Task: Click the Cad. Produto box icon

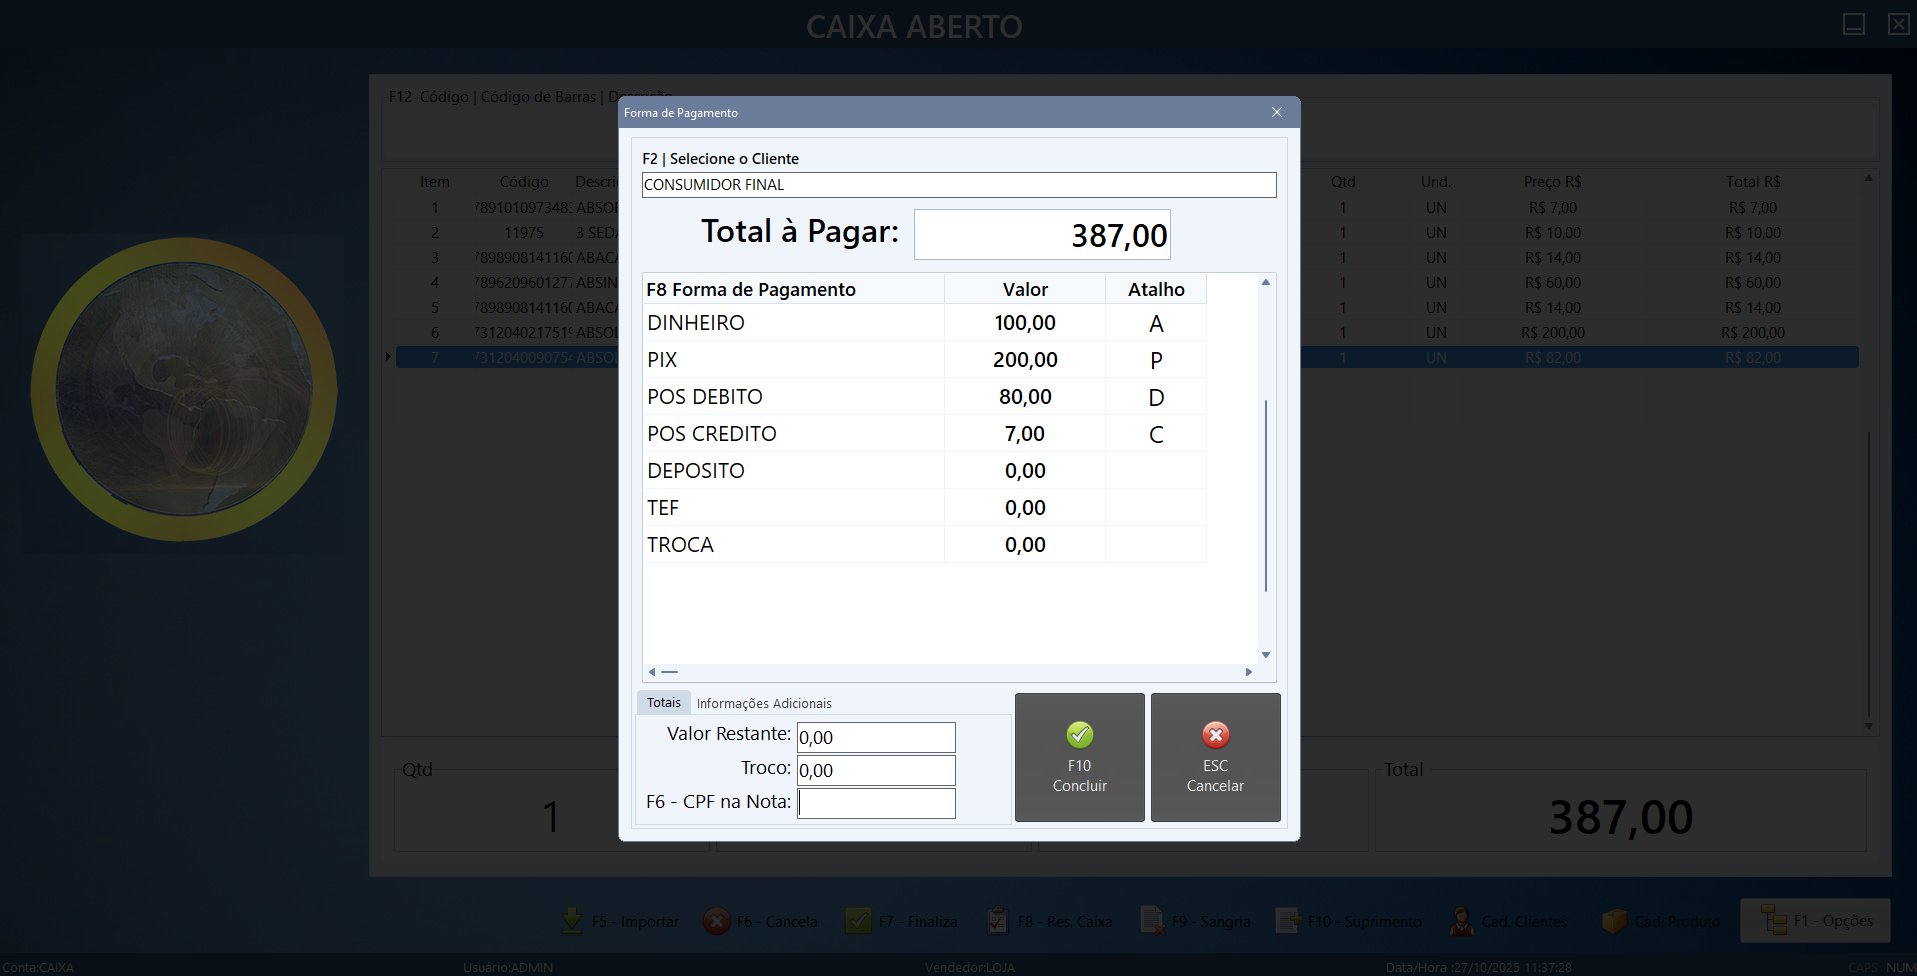Action: (1613, 921)
